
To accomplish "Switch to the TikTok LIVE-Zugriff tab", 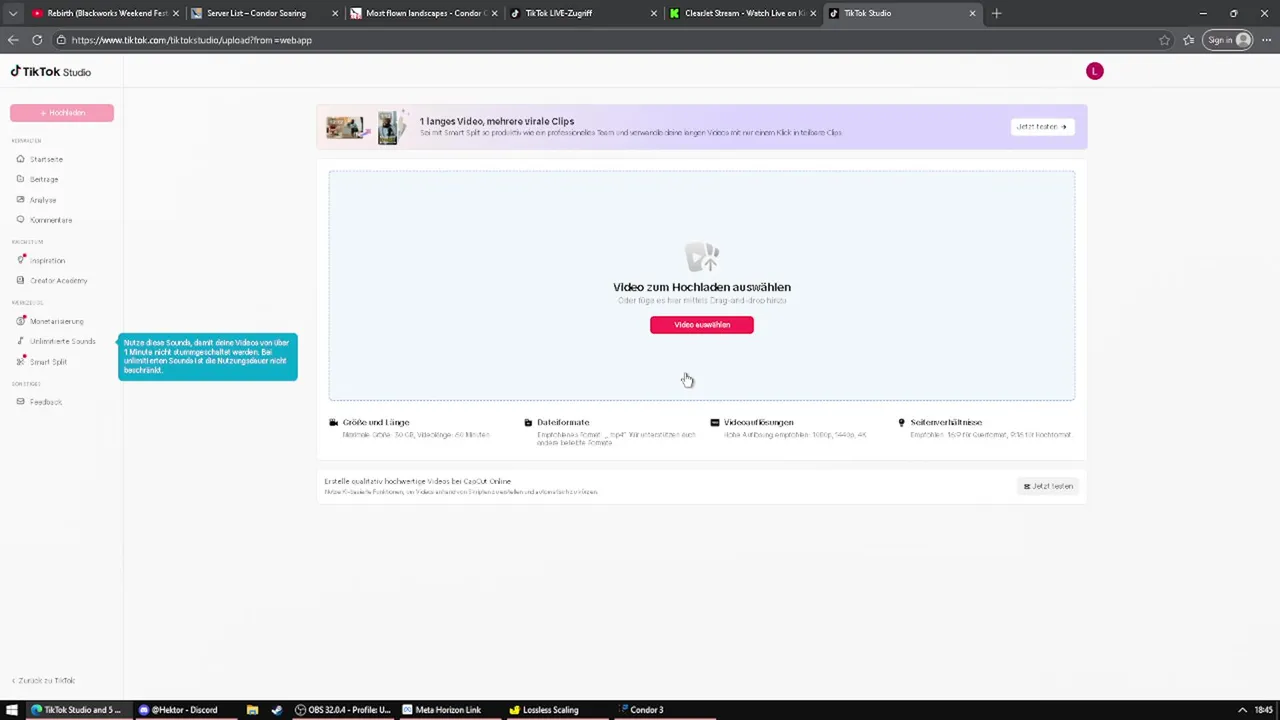I will [583, 13].
